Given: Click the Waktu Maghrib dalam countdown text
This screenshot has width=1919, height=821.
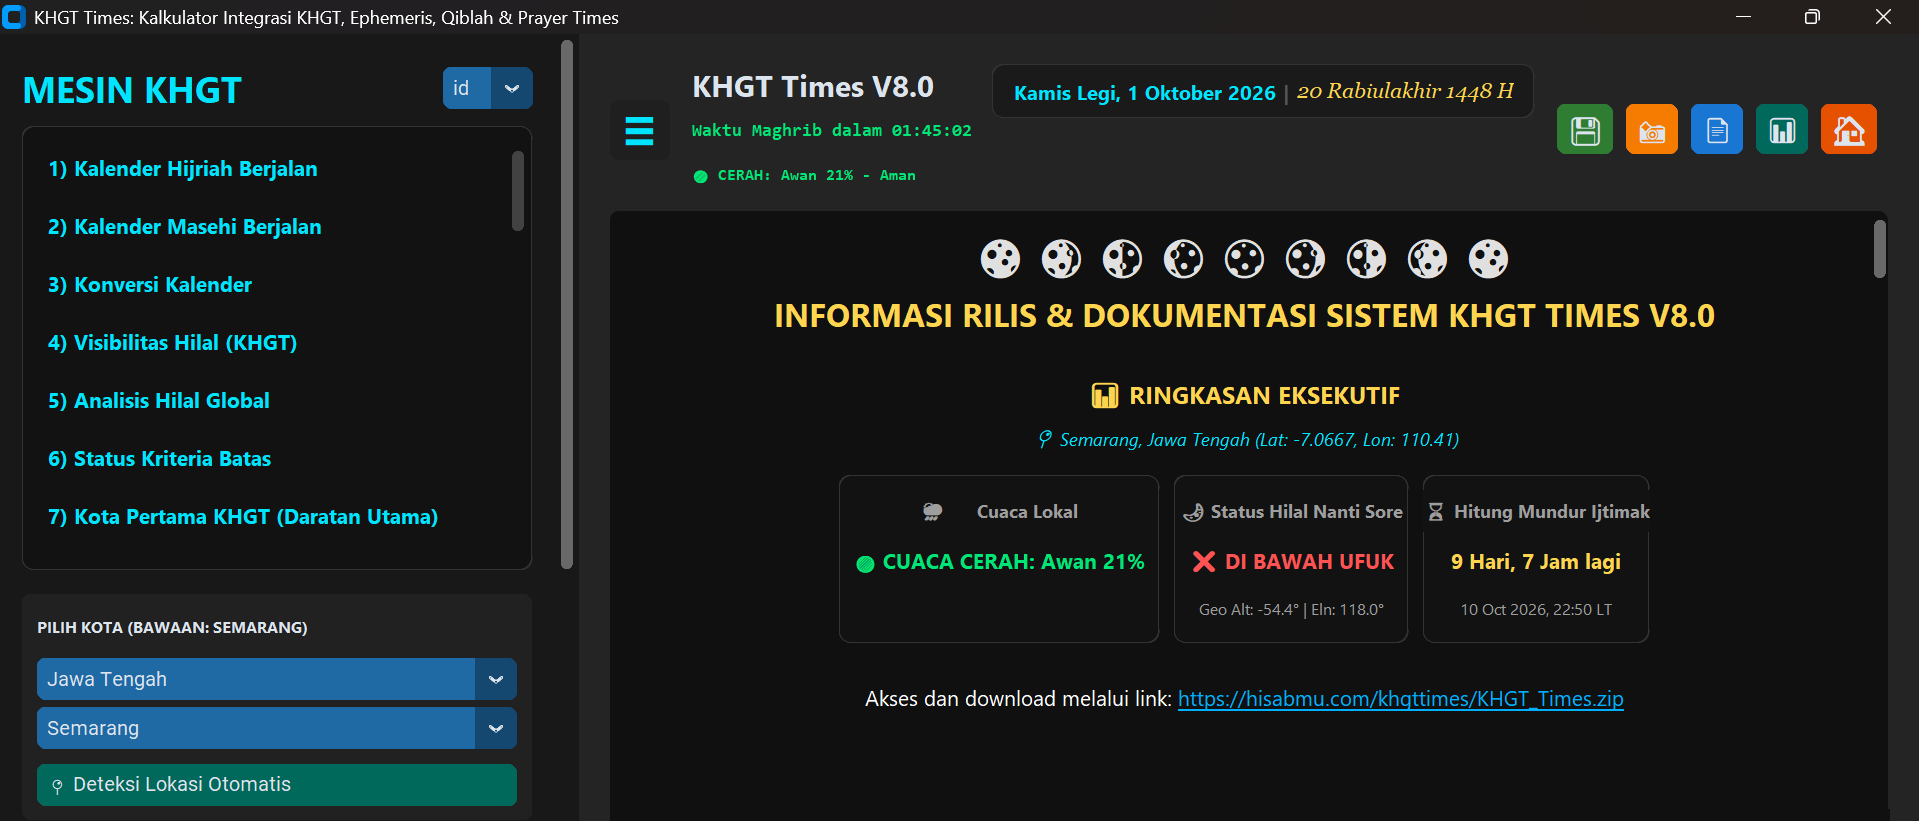Looking at the screenshot, I should (x=832, y=131).
